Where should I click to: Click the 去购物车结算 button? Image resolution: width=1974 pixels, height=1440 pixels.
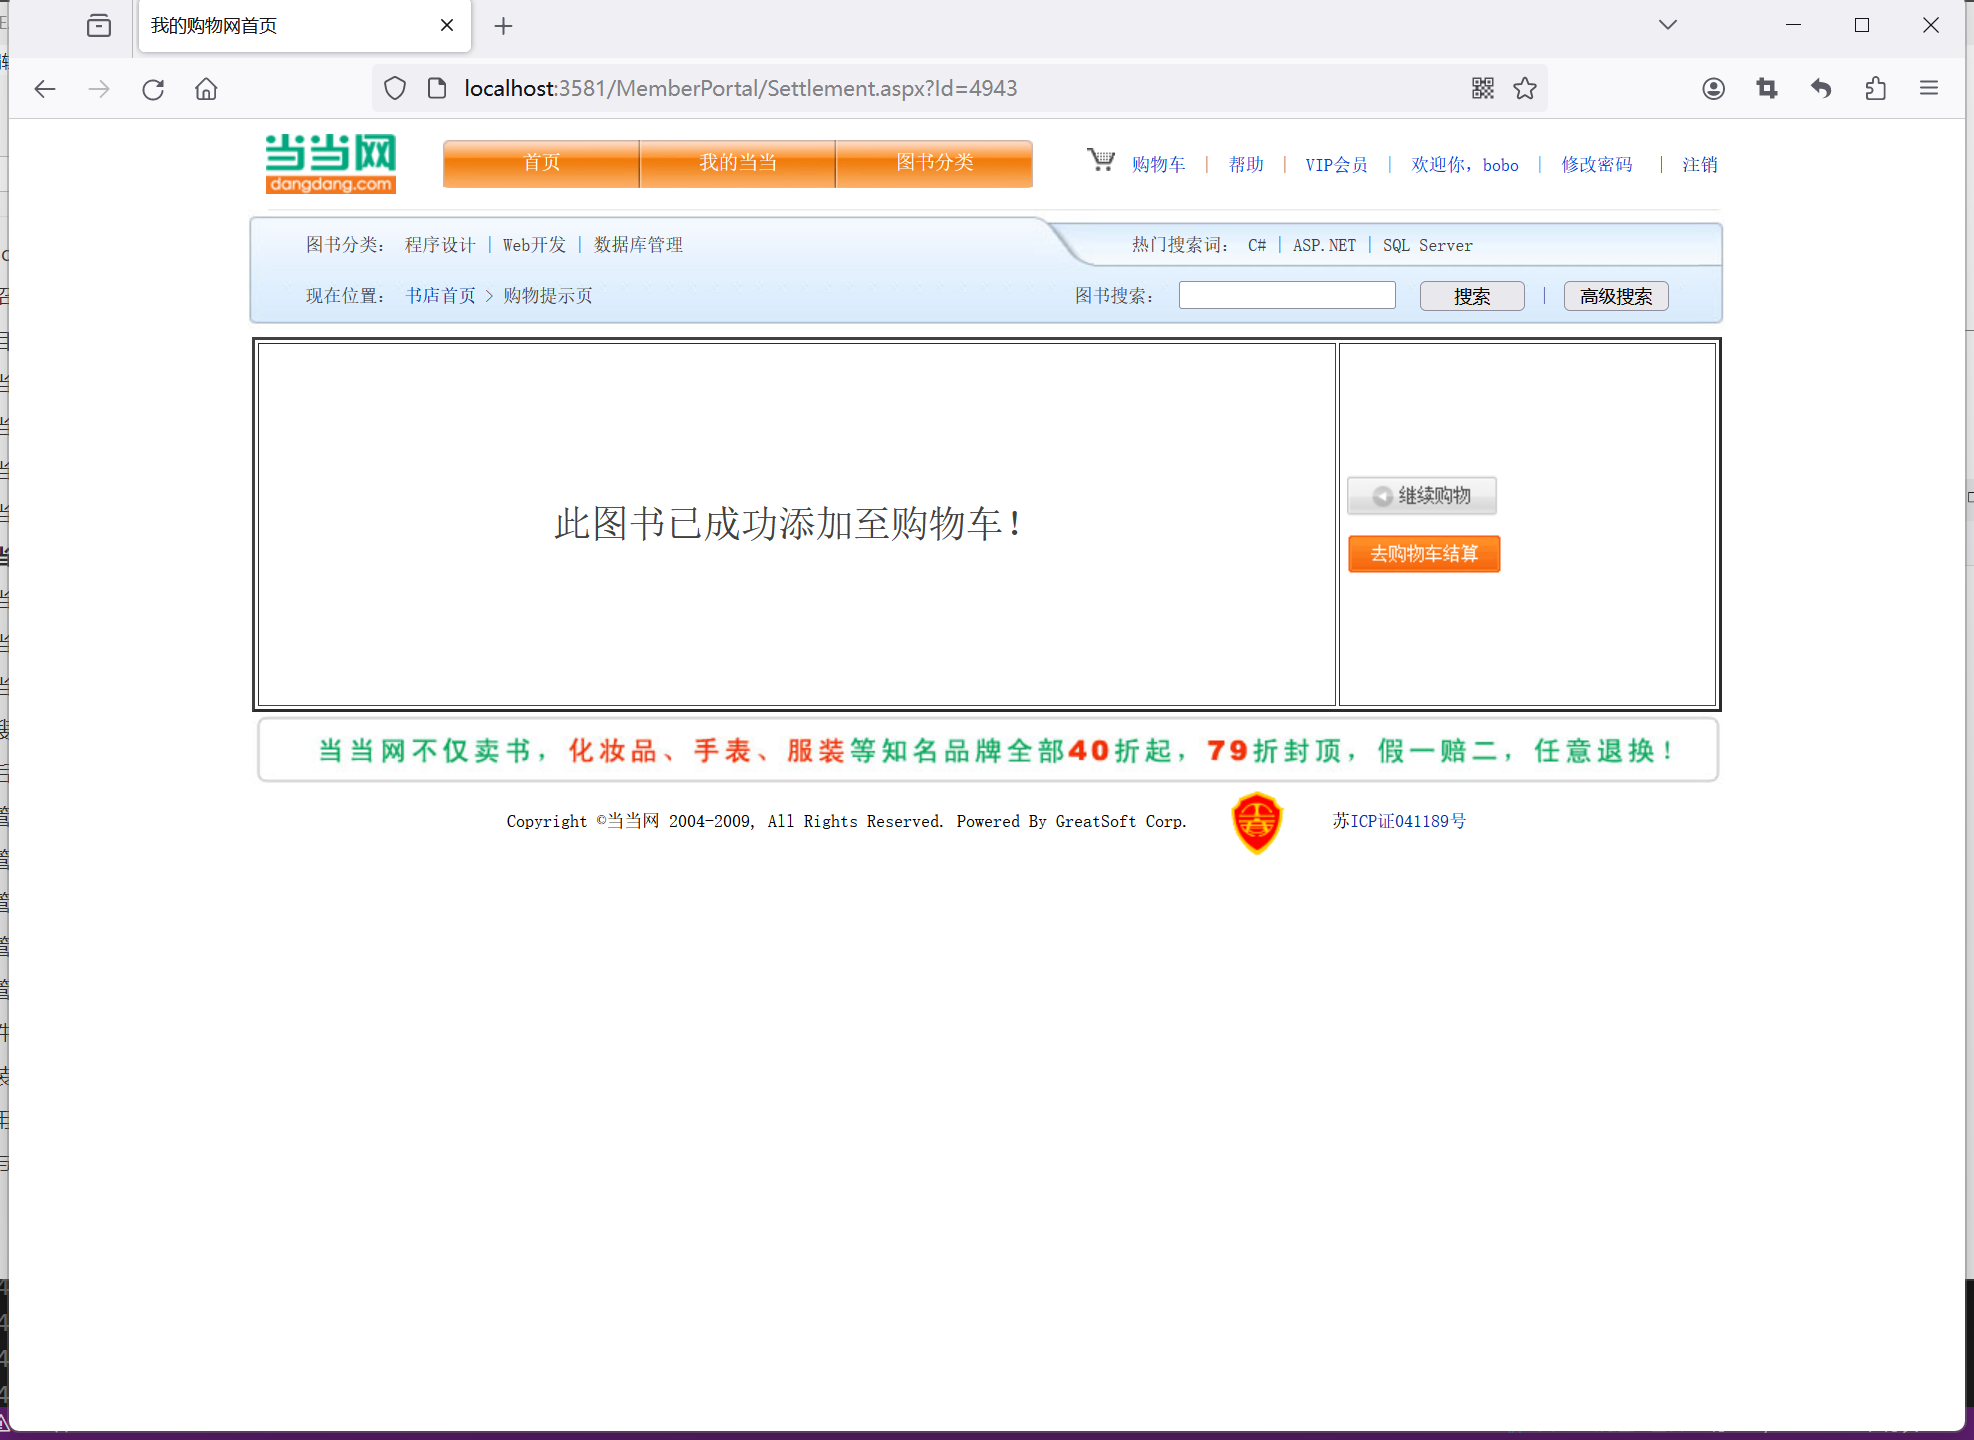1424,554
